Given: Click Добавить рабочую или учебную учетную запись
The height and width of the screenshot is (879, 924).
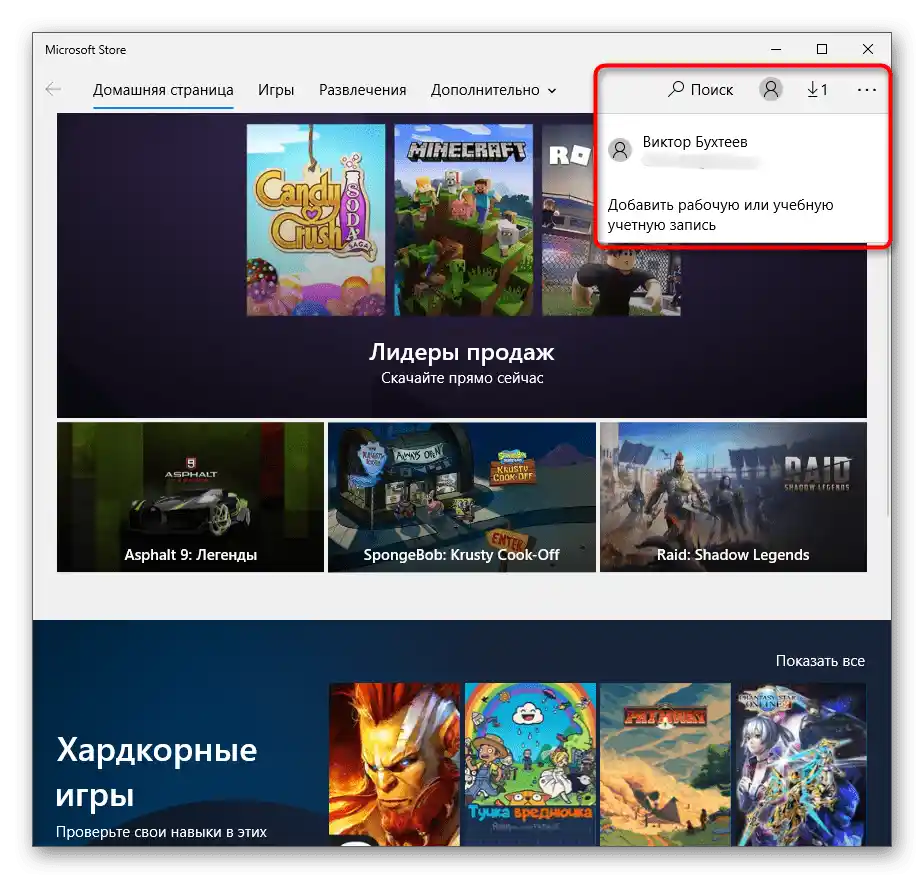Looking at the screenshot, I should tap(720, 215).
